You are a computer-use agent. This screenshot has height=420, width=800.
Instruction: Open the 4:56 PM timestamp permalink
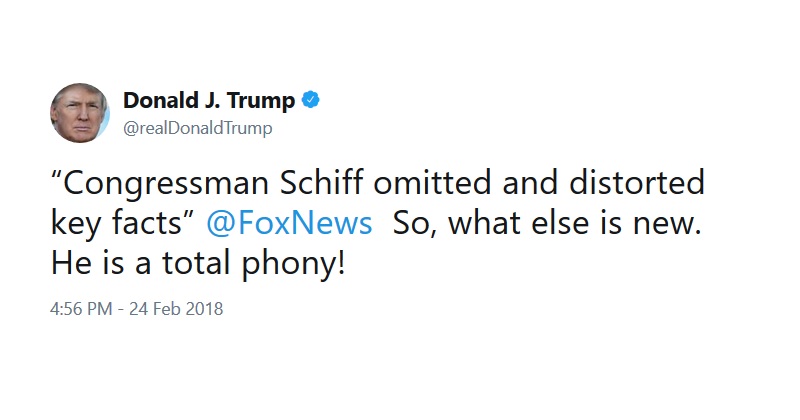coord(81,309)
